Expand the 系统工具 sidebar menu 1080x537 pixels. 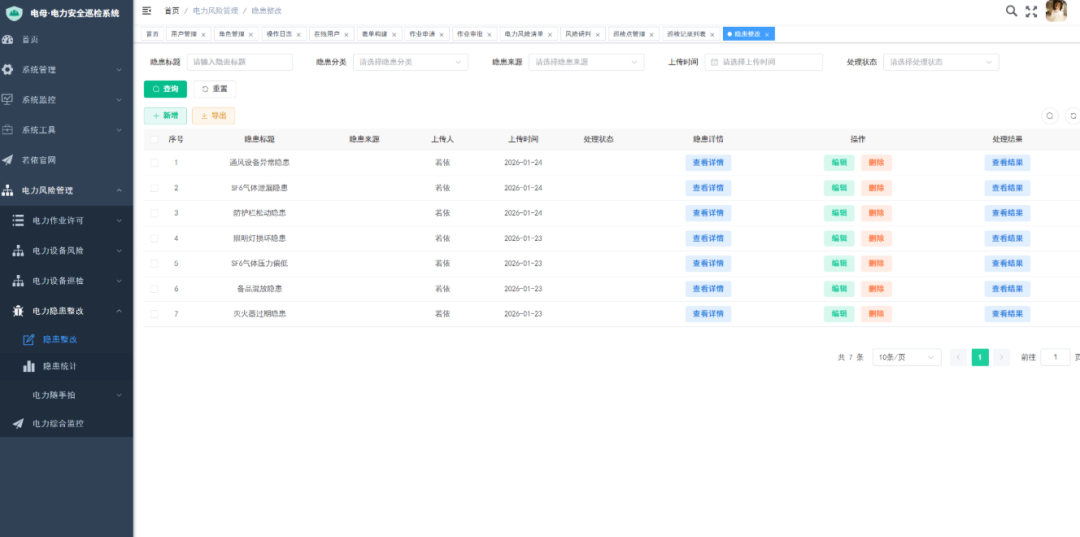click(x=67, y=129)
